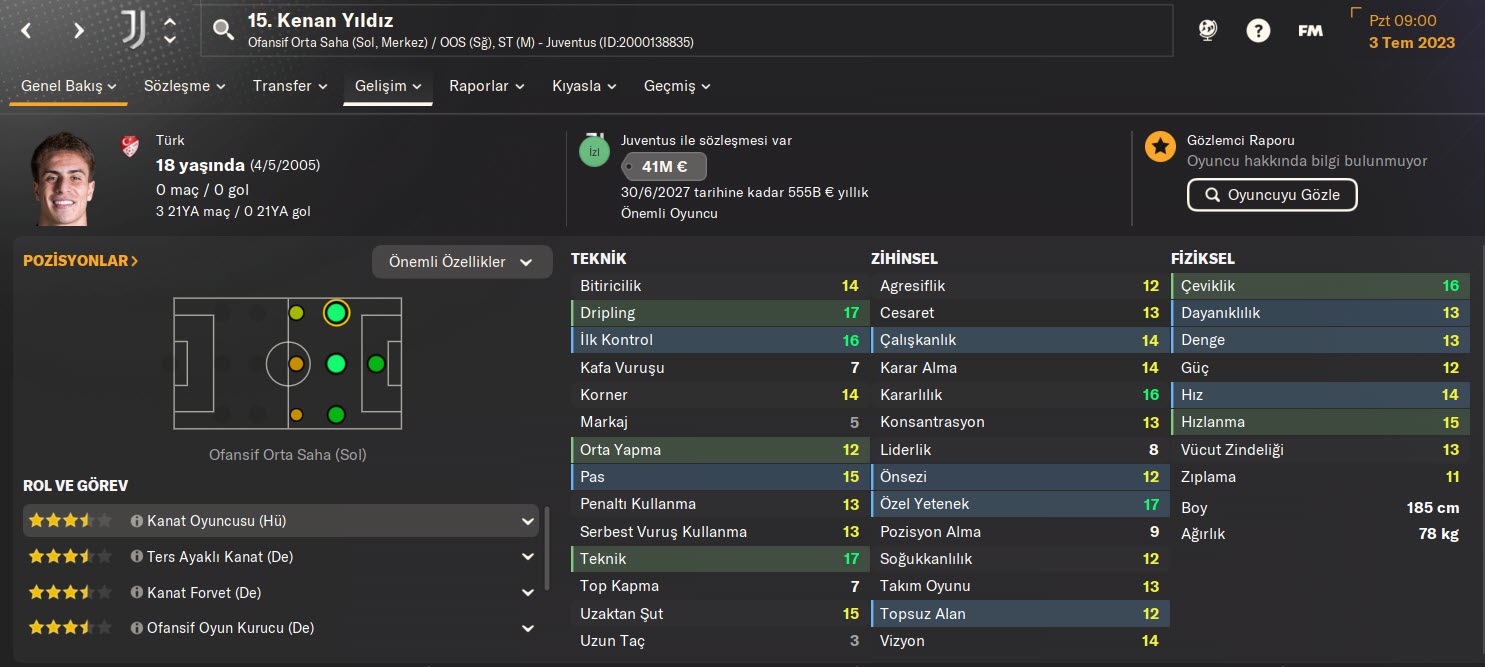Screen dimensions: 1485x667
Task: Click the FM menu icon
Action: click(x=1310, y=31)
